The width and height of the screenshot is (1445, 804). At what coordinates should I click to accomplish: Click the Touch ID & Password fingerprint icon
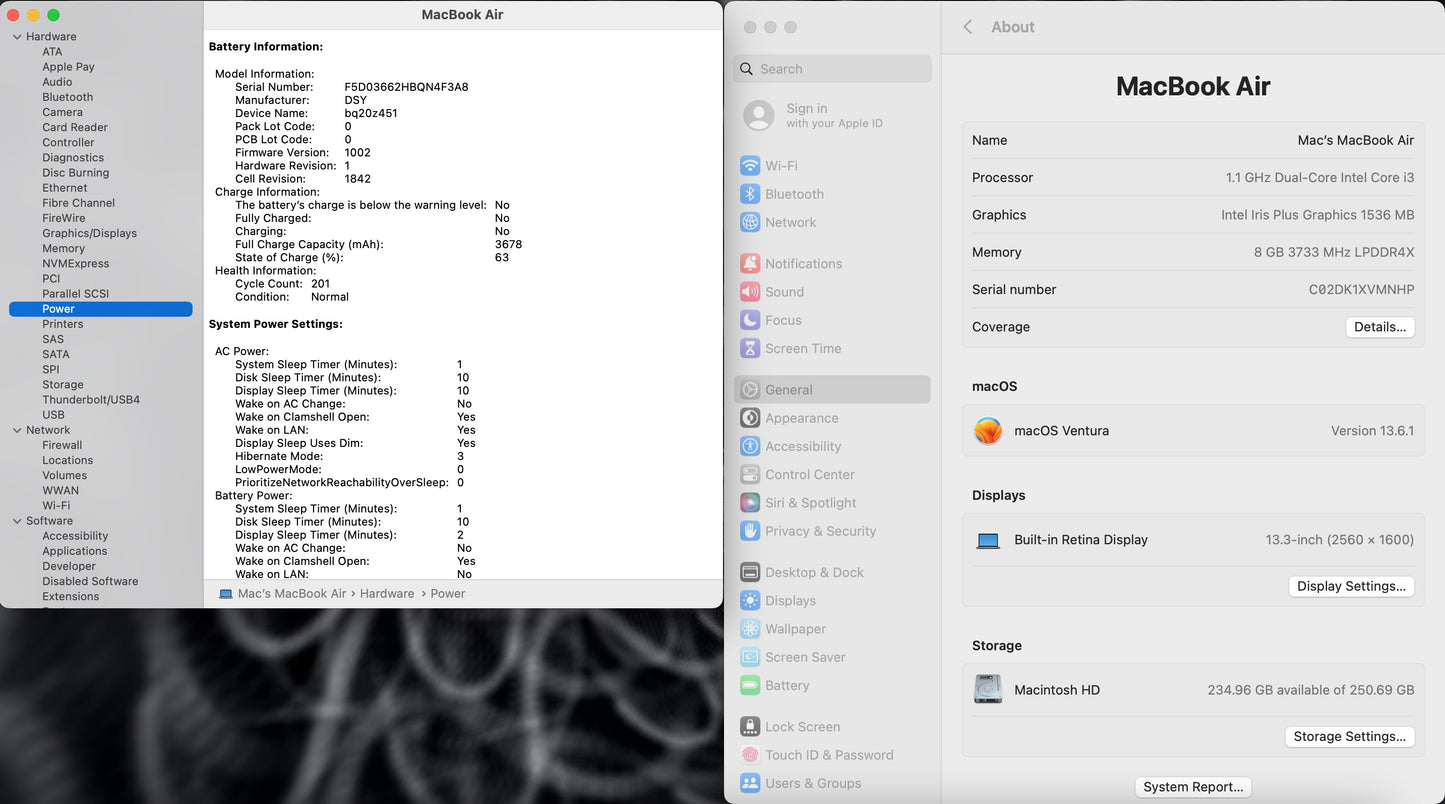click(x=750, y=755)
